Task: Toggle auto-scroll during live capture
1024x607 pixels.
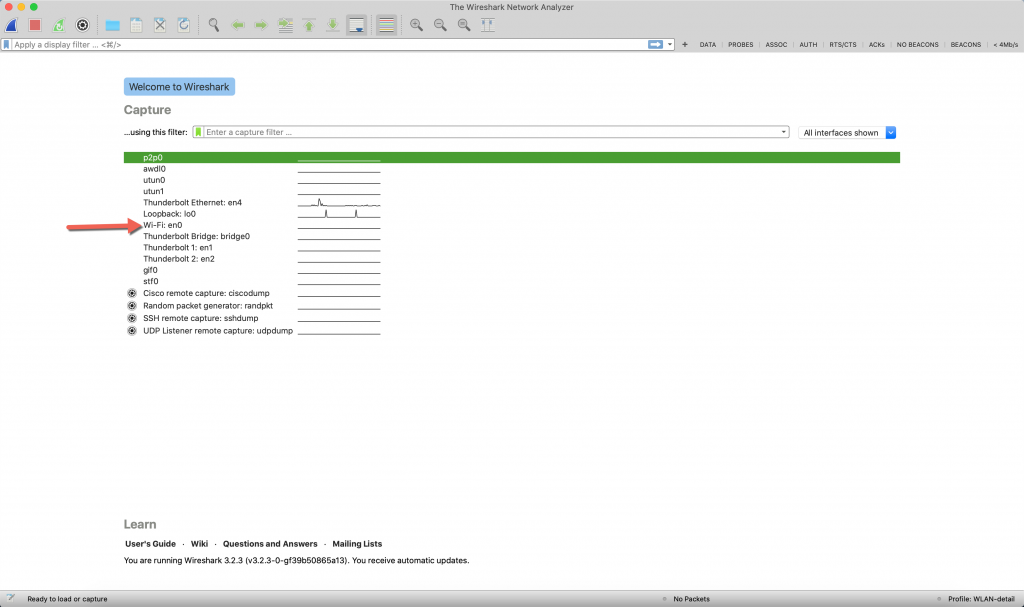Action: pyautogui.click(x=356, y=25)
